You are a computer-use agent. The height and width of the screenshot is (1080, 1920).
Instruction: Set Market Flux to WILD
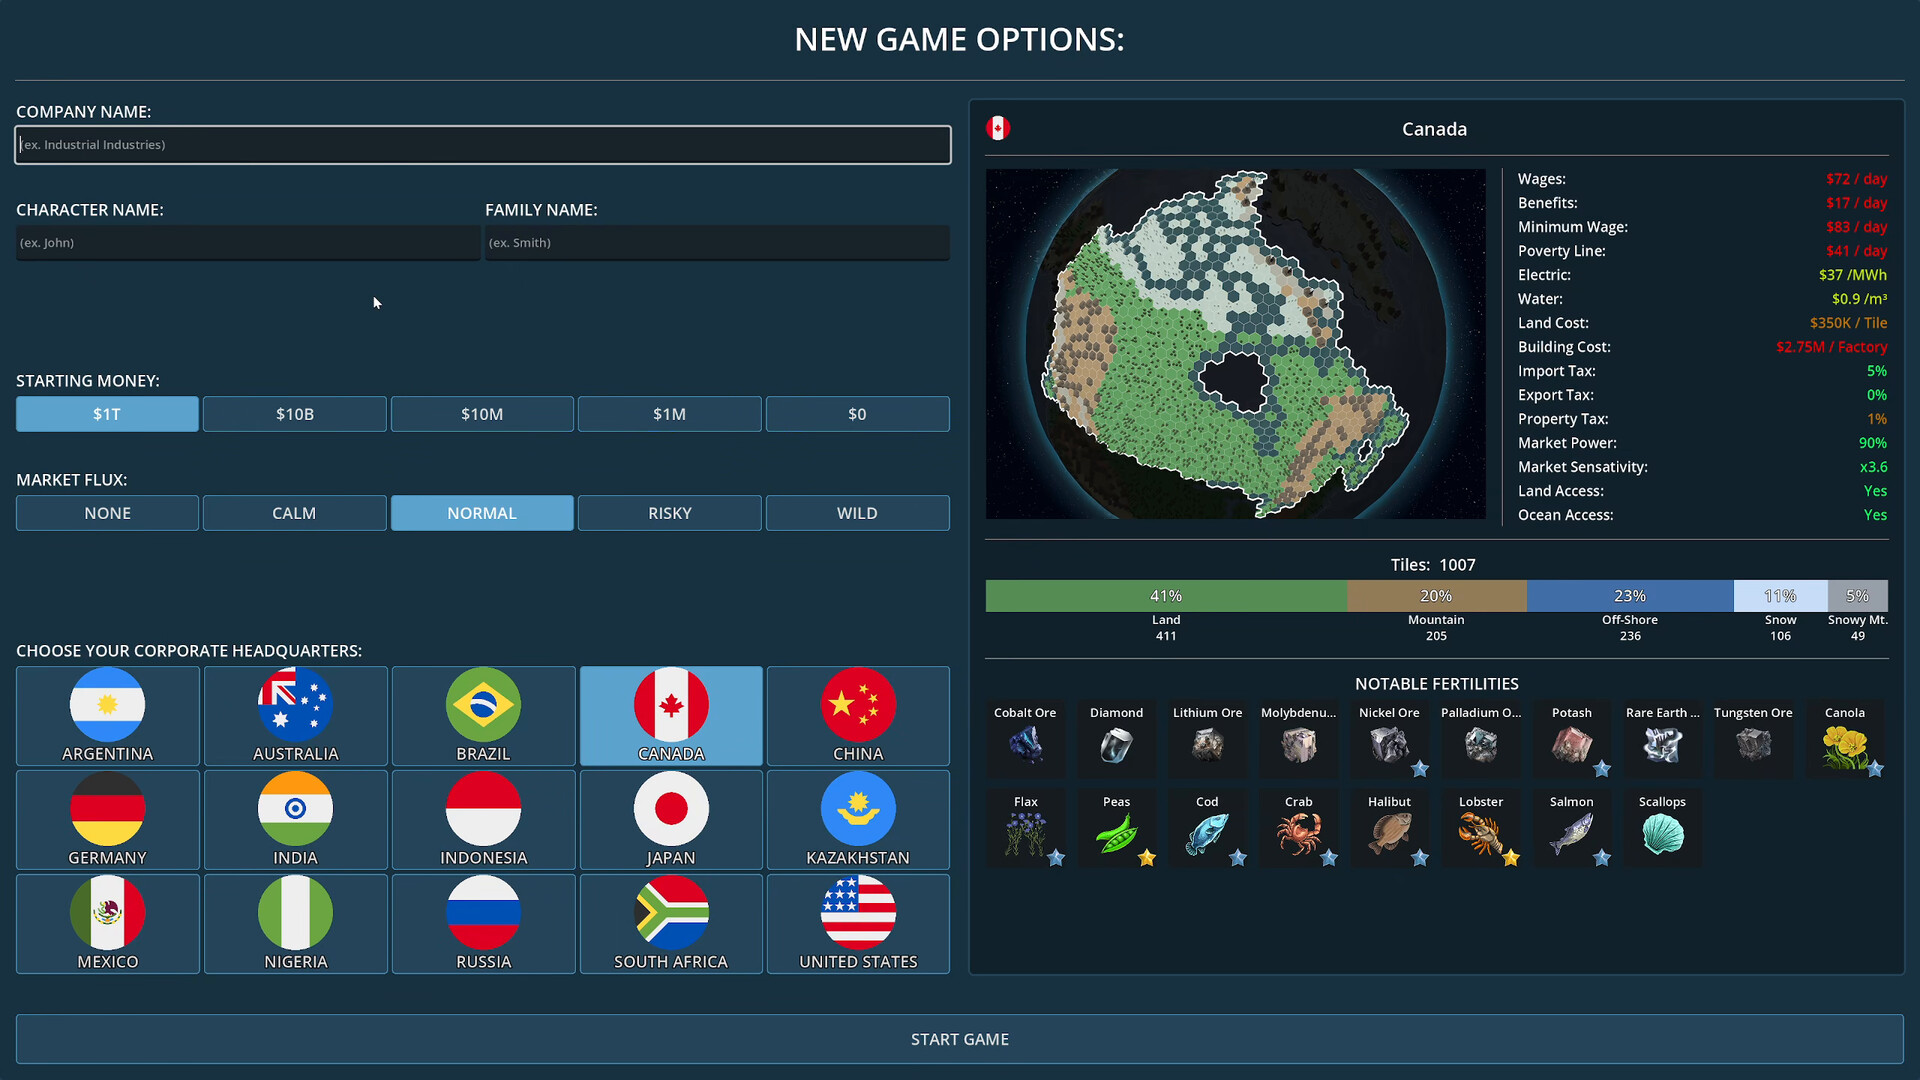[x=857, y=512]
